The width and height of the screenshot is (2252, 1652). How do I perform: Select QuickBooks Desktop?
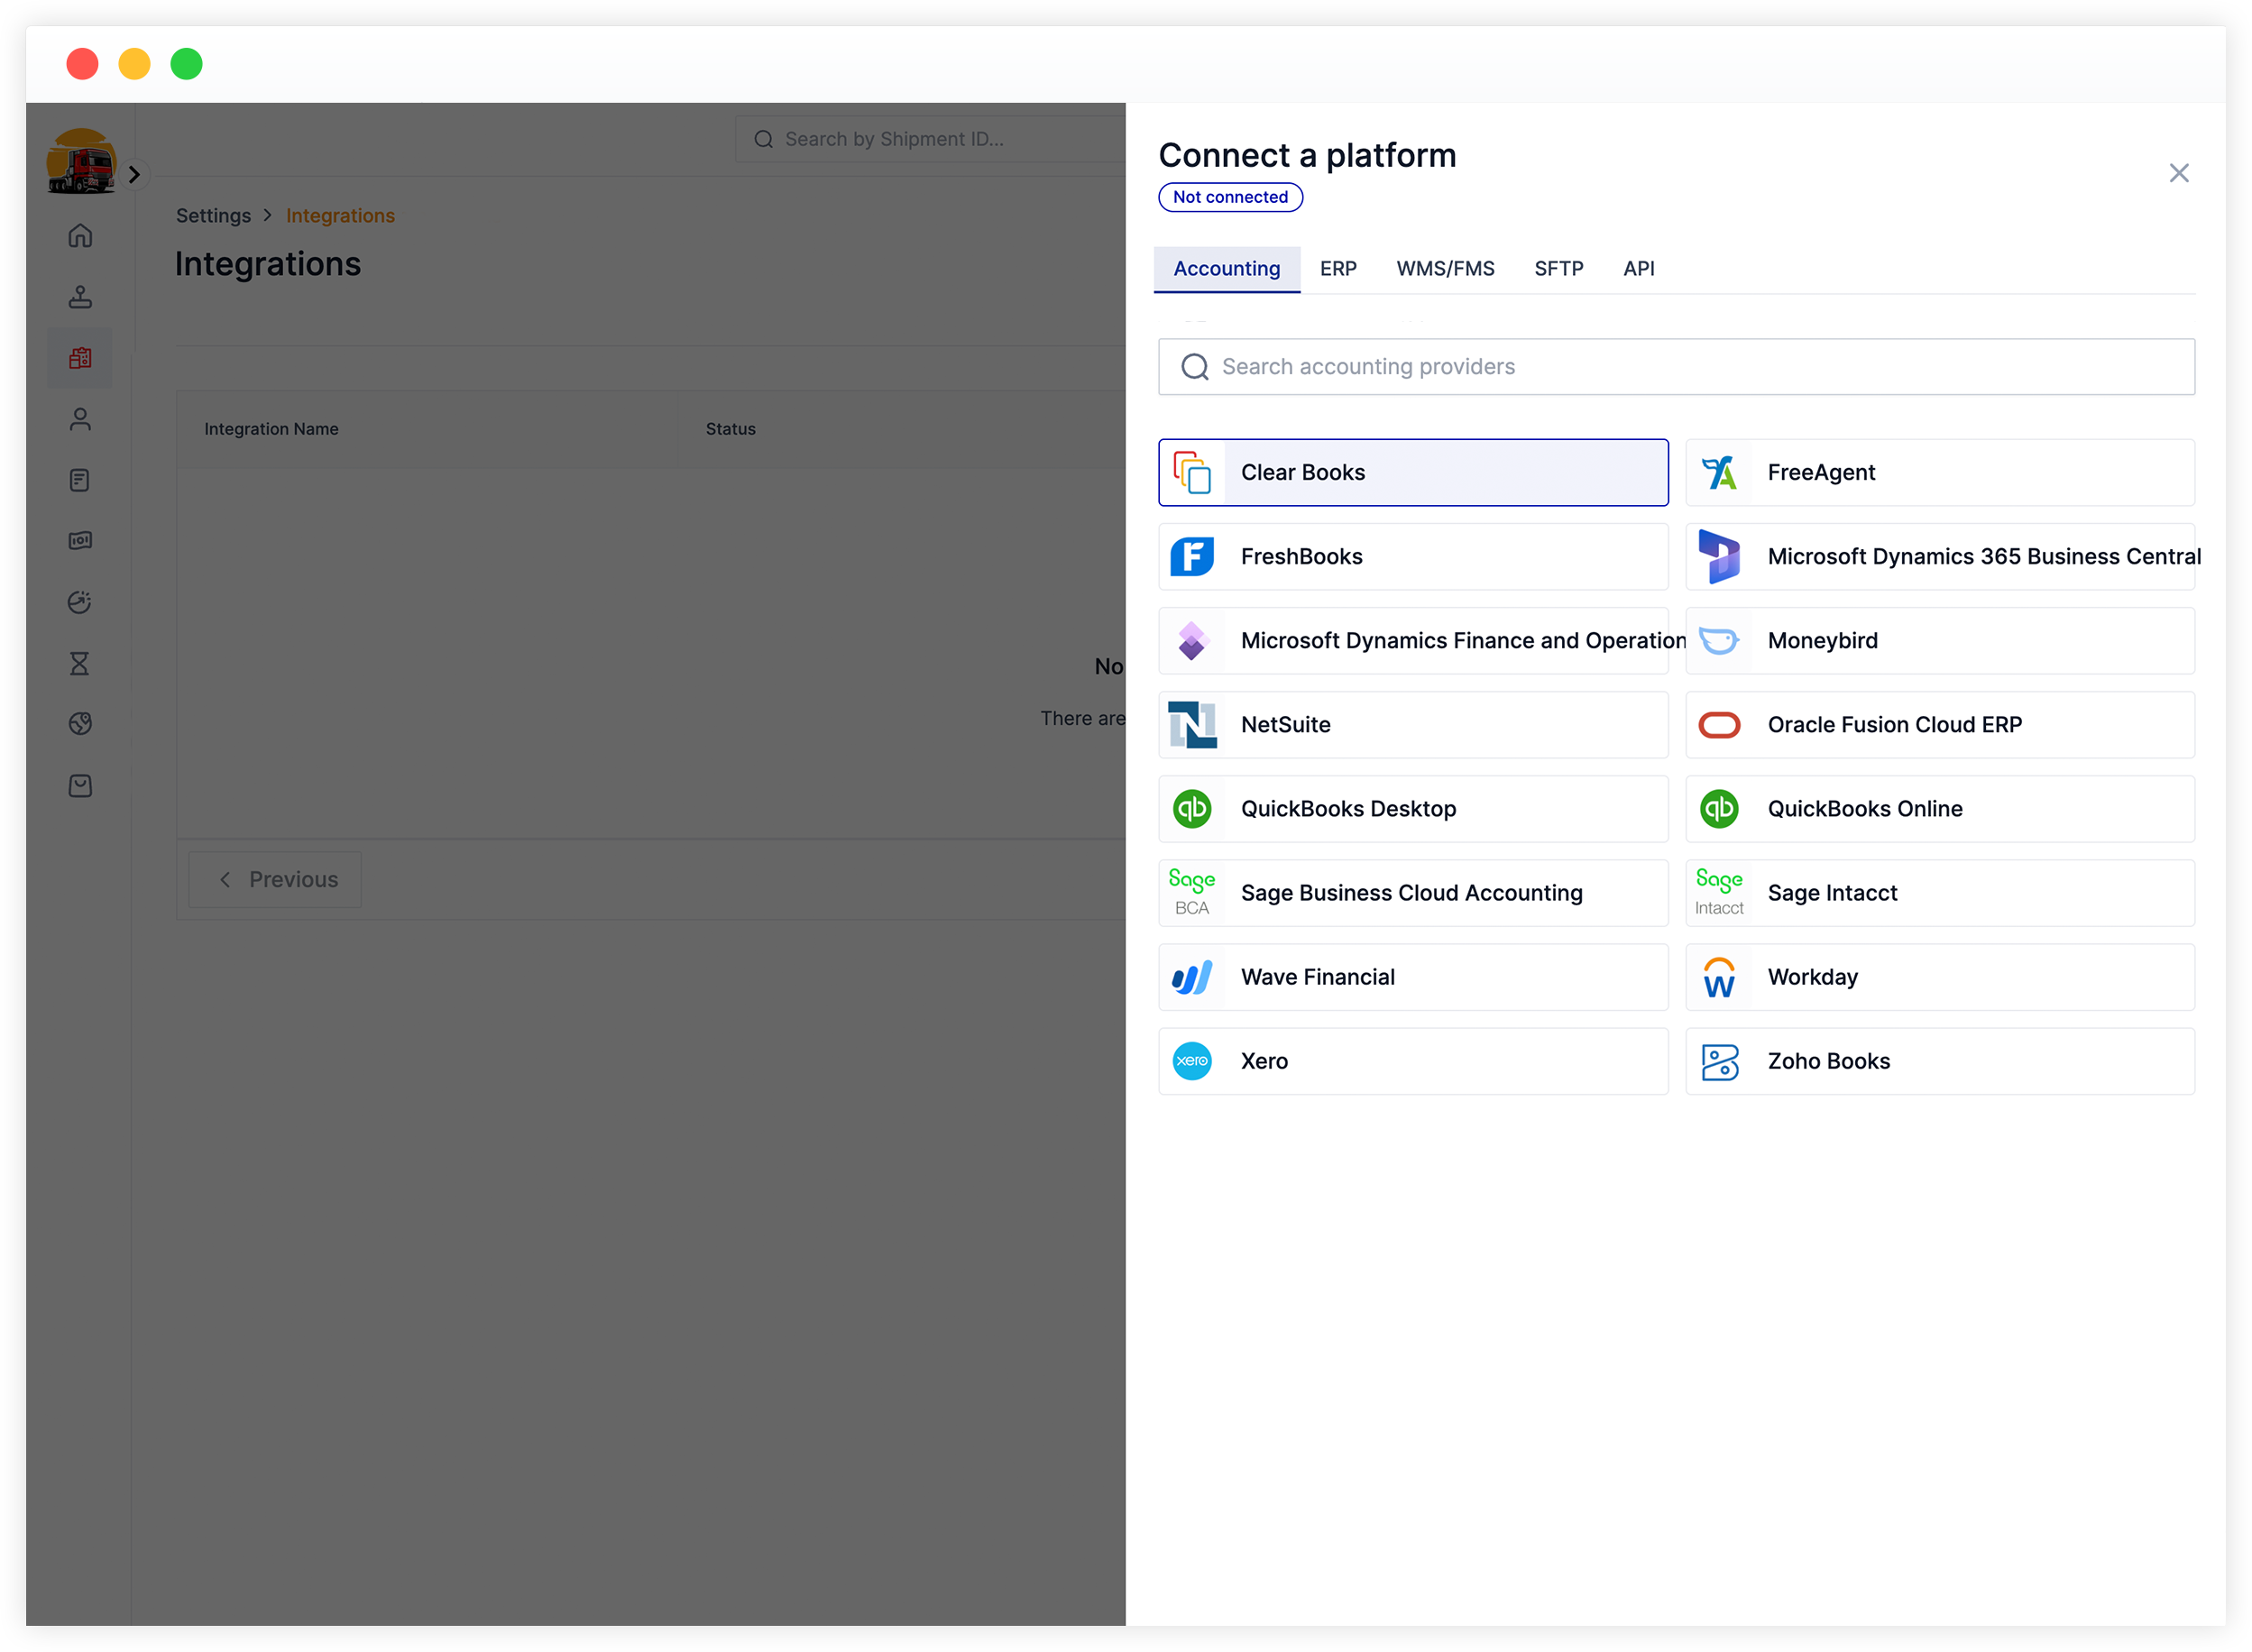(1413, 809)
